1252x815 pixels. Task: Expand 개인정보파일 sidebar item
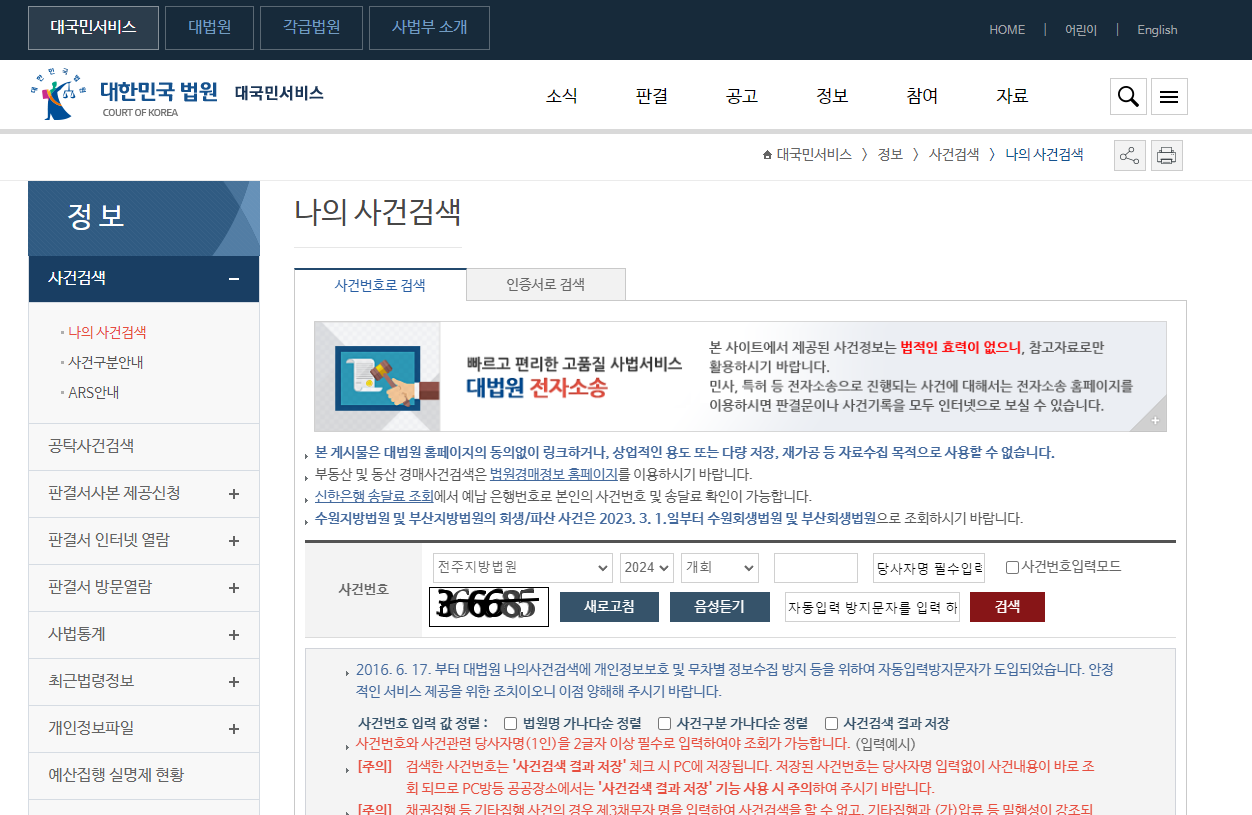click(234, 729)
